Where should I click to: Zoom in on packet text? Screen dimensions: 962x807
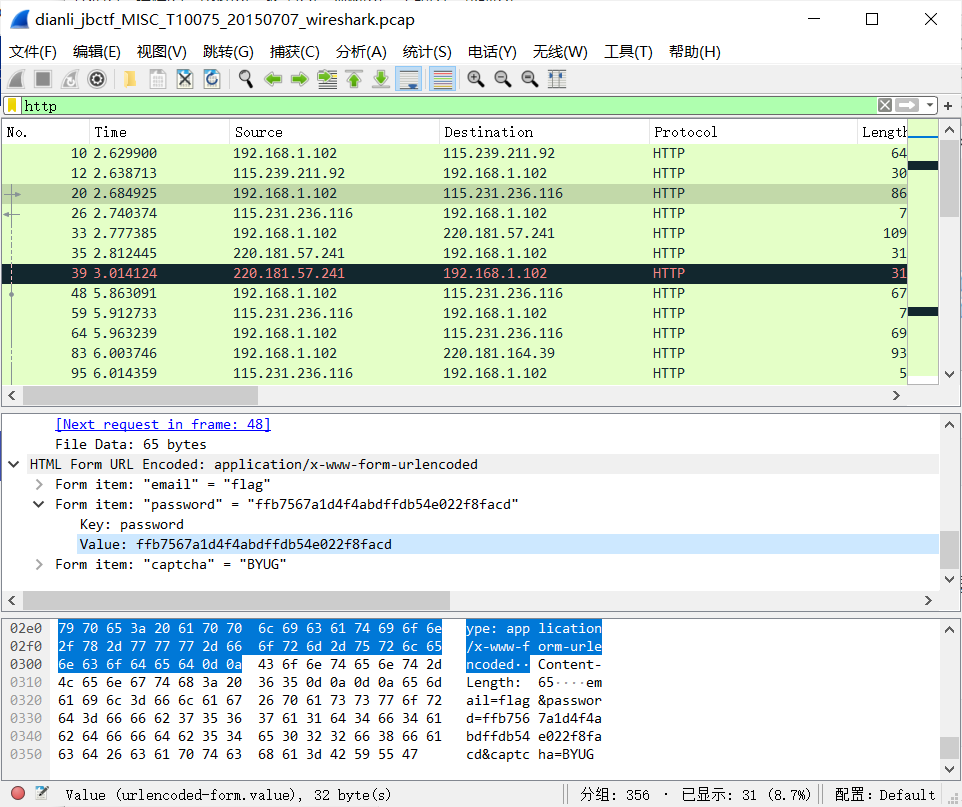tap(475, 79)
